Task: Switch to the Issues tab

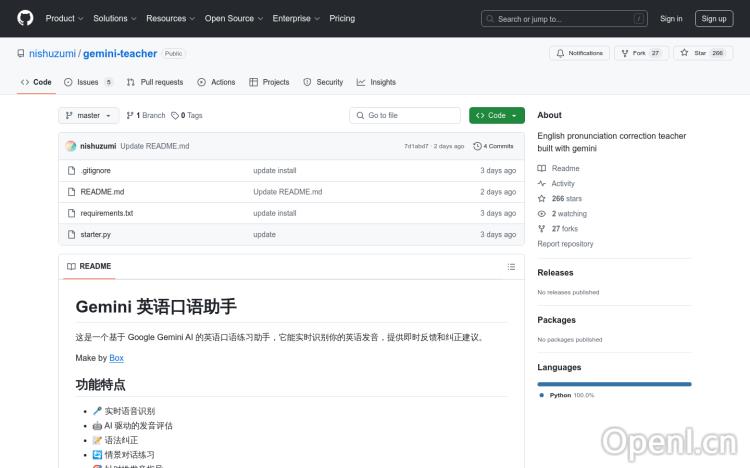Action: [88, 82]
